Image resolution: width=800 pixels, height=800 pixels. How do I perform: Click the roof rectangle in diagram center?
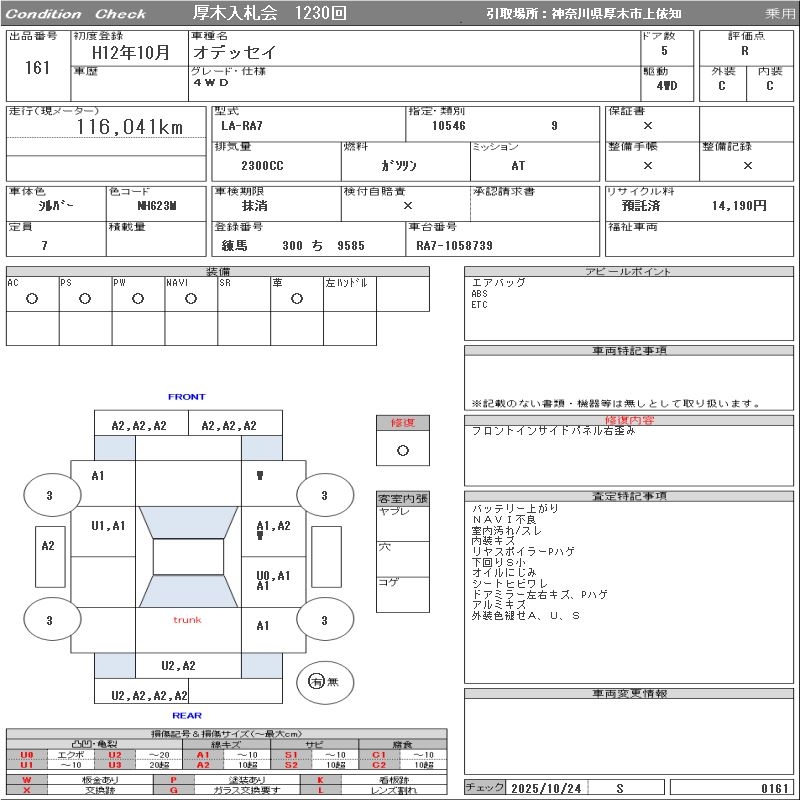coord(188,557)
